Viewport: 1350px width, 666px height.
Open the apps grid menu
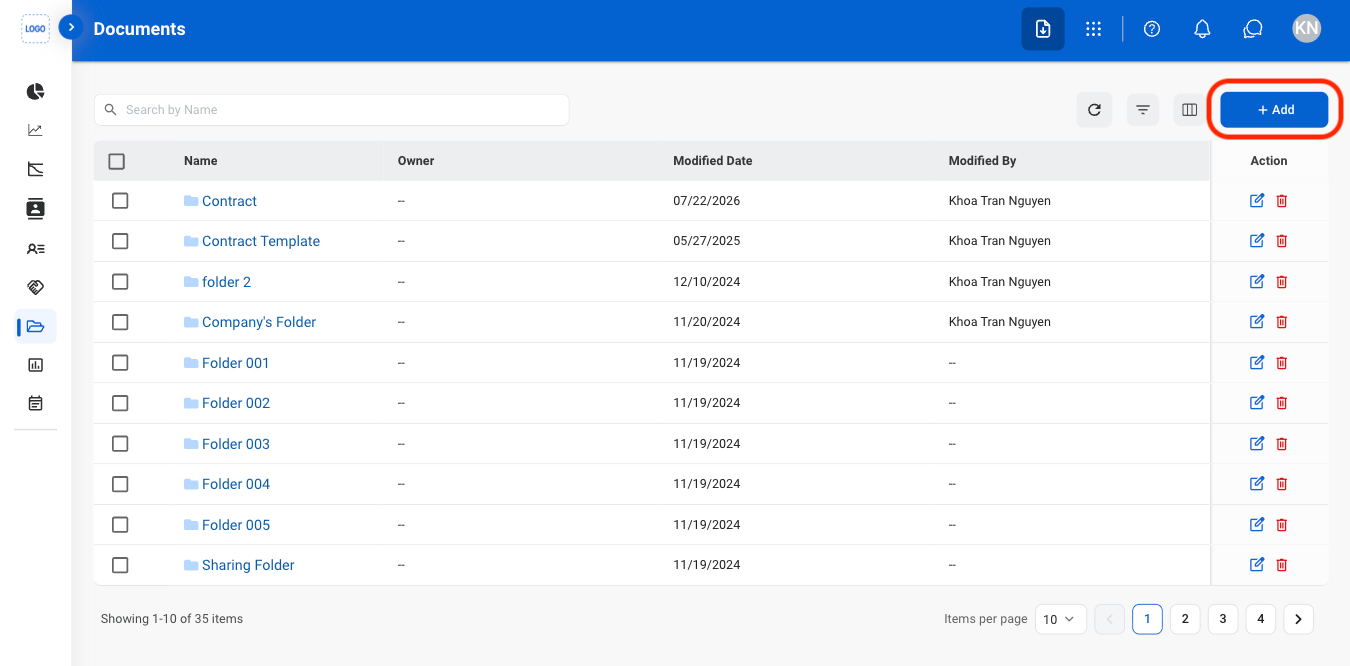pos(1093,29)
